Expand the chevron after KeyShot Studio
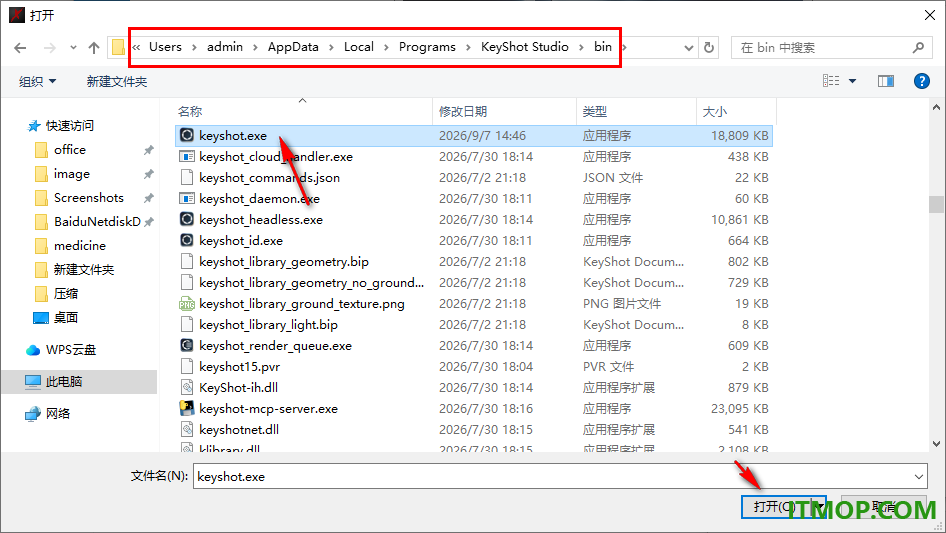This screenshot has width=946, height=533. tap(581, 47)
